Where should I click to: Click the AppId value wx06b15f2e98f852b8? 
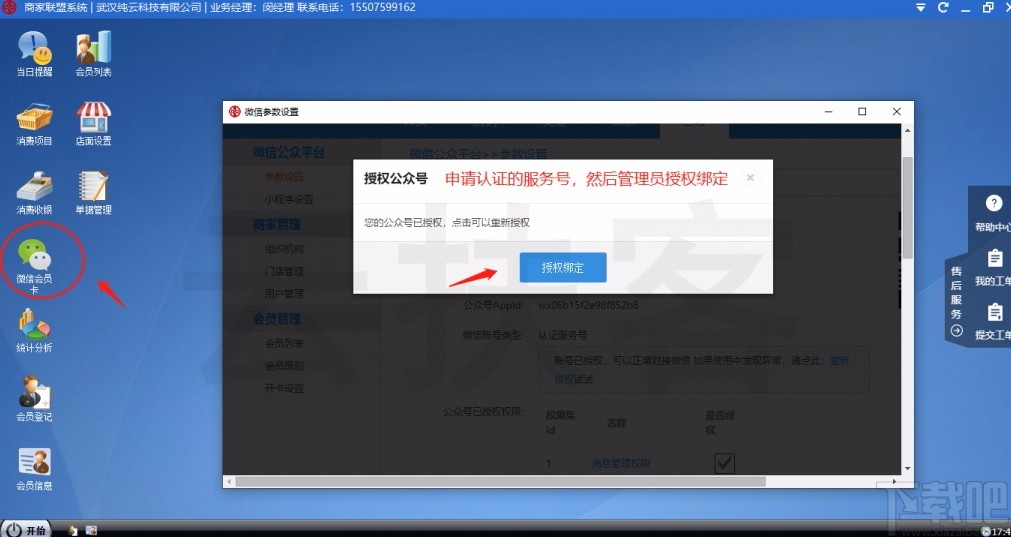(x=588, y=305)
